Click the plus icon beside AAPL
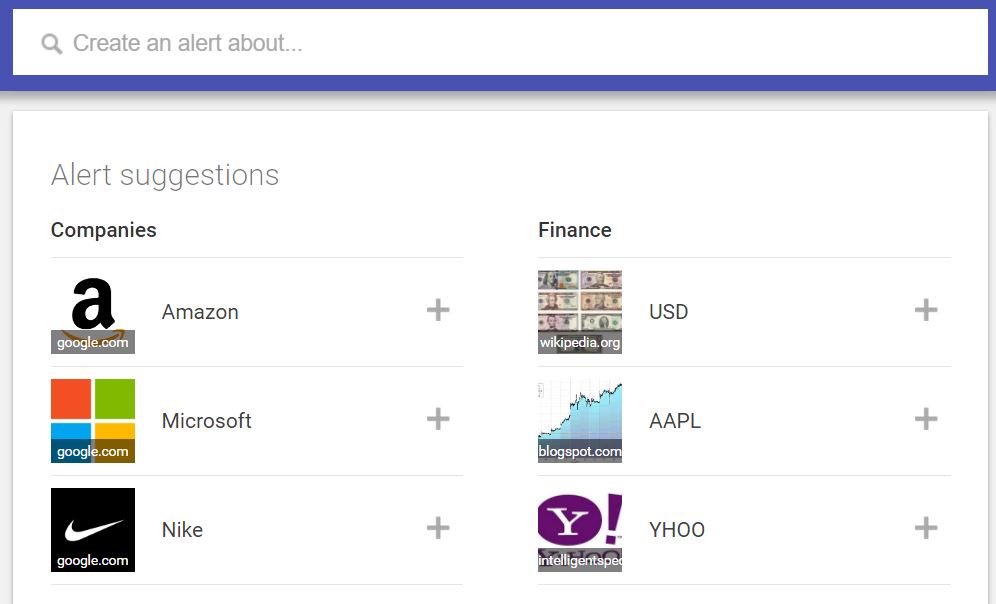 (x=925, y=419)
